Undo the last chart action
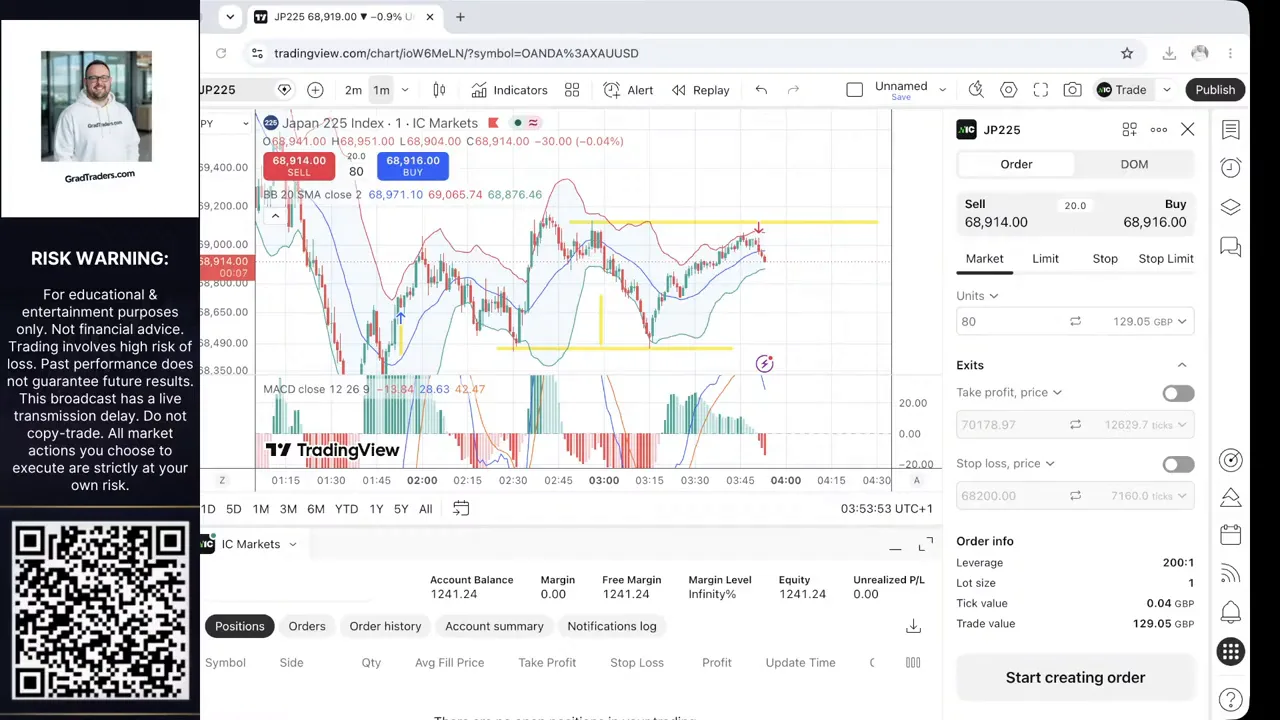This screenshot has width=1280, height=720. click(761, 90)
